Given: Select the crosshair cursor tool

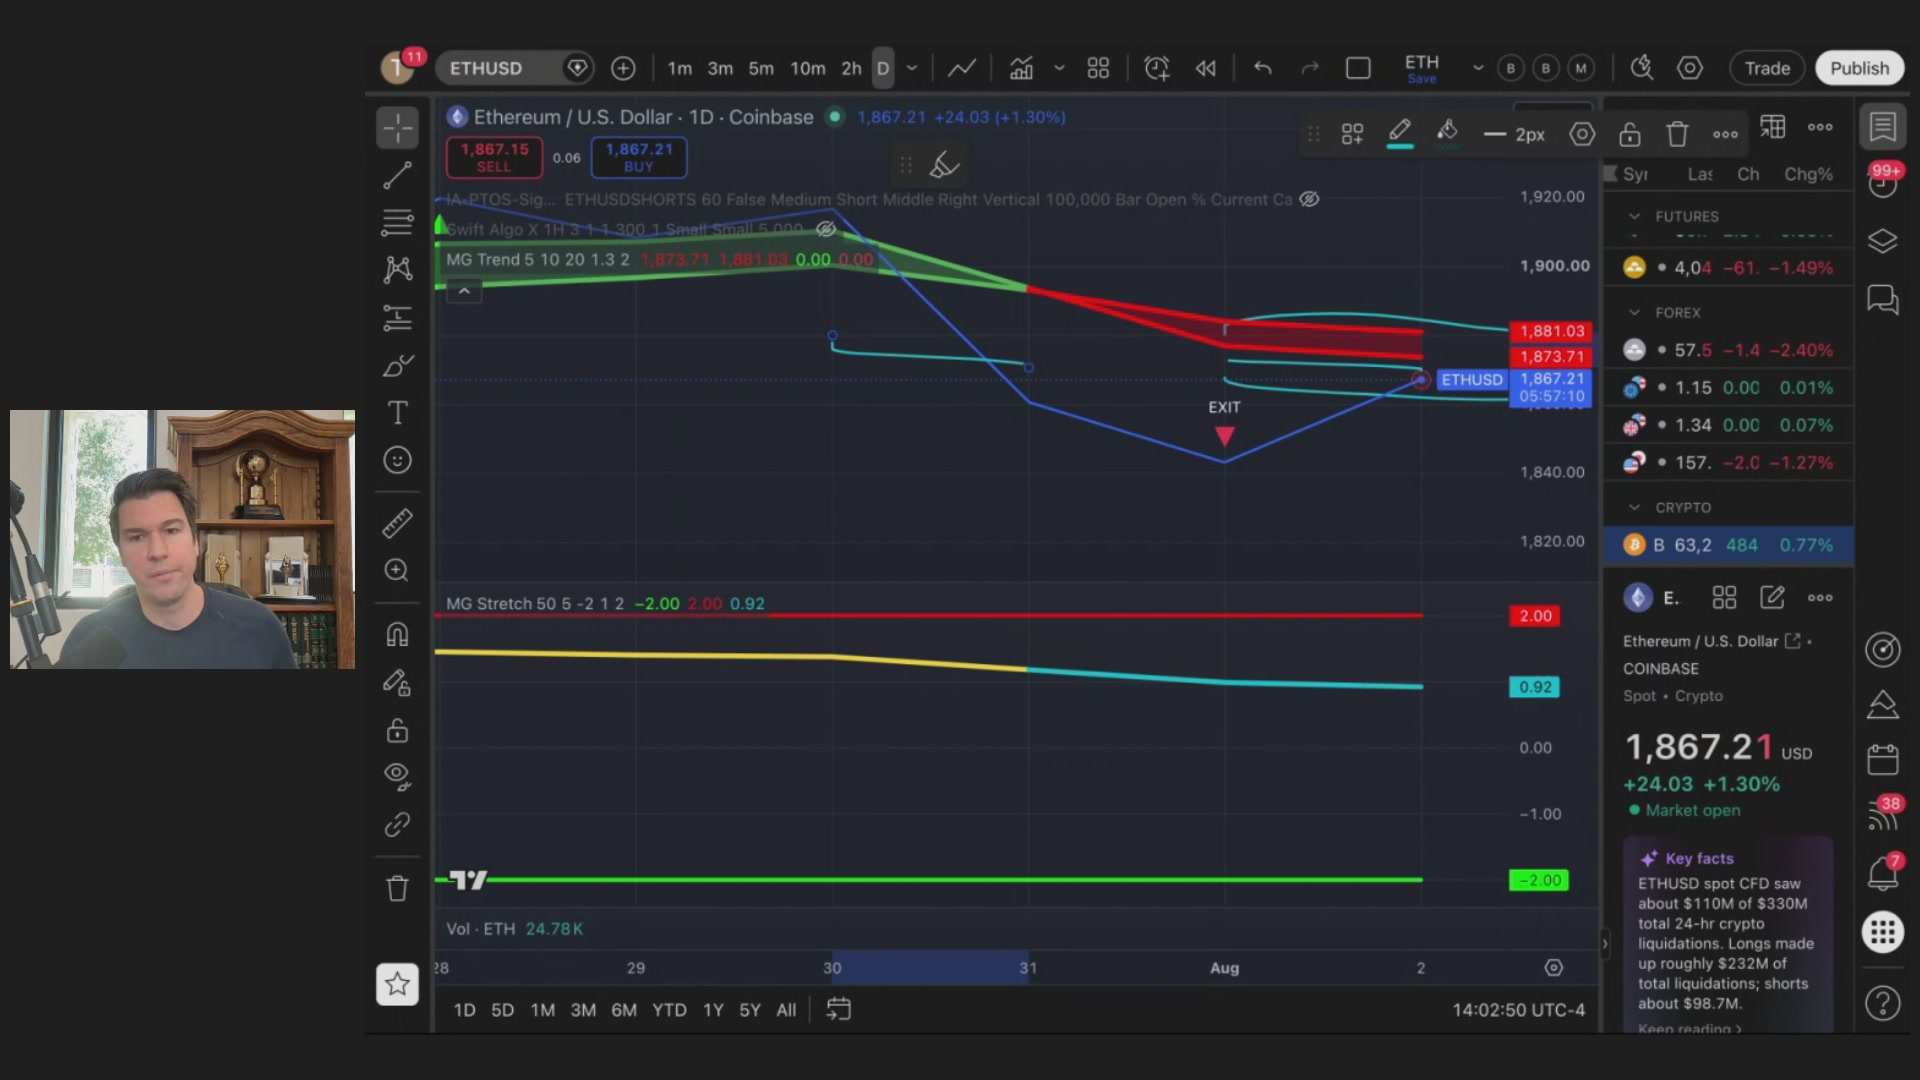Looking at the screenshot, I should pyautogui.click(x=397, y=128).
